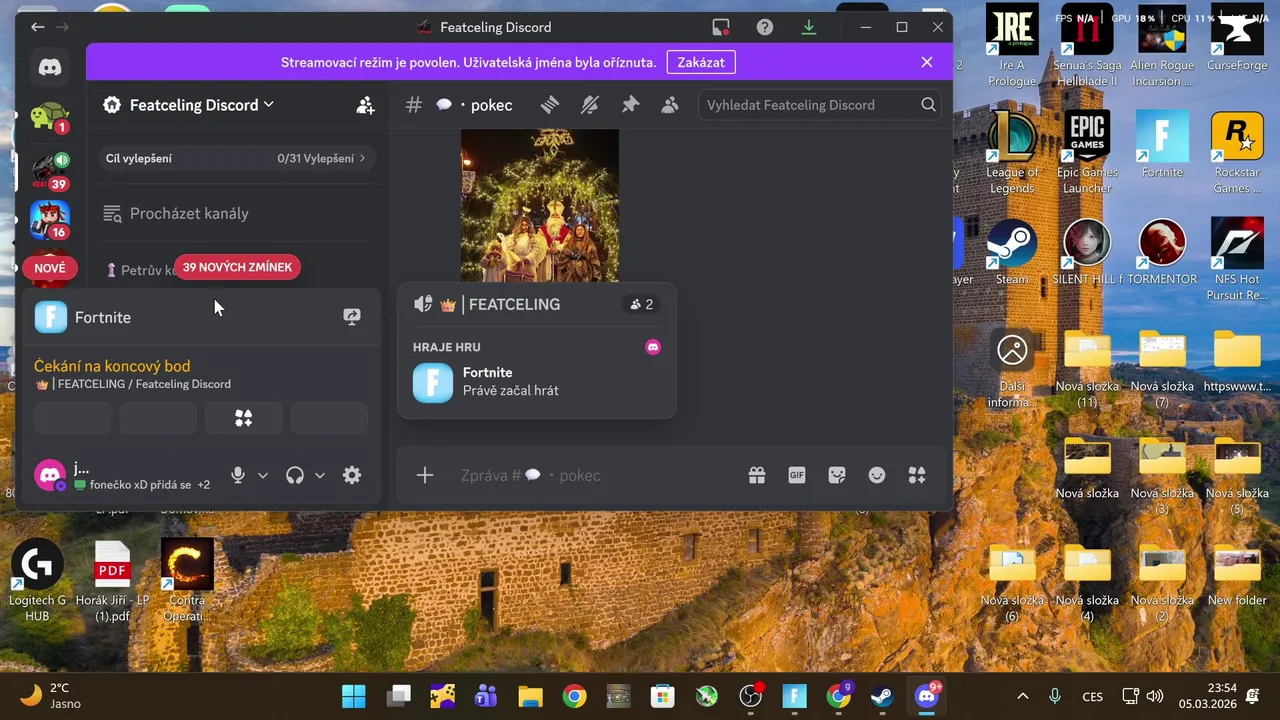Open the server with 16 mentions badge

[x=49, y=220]
